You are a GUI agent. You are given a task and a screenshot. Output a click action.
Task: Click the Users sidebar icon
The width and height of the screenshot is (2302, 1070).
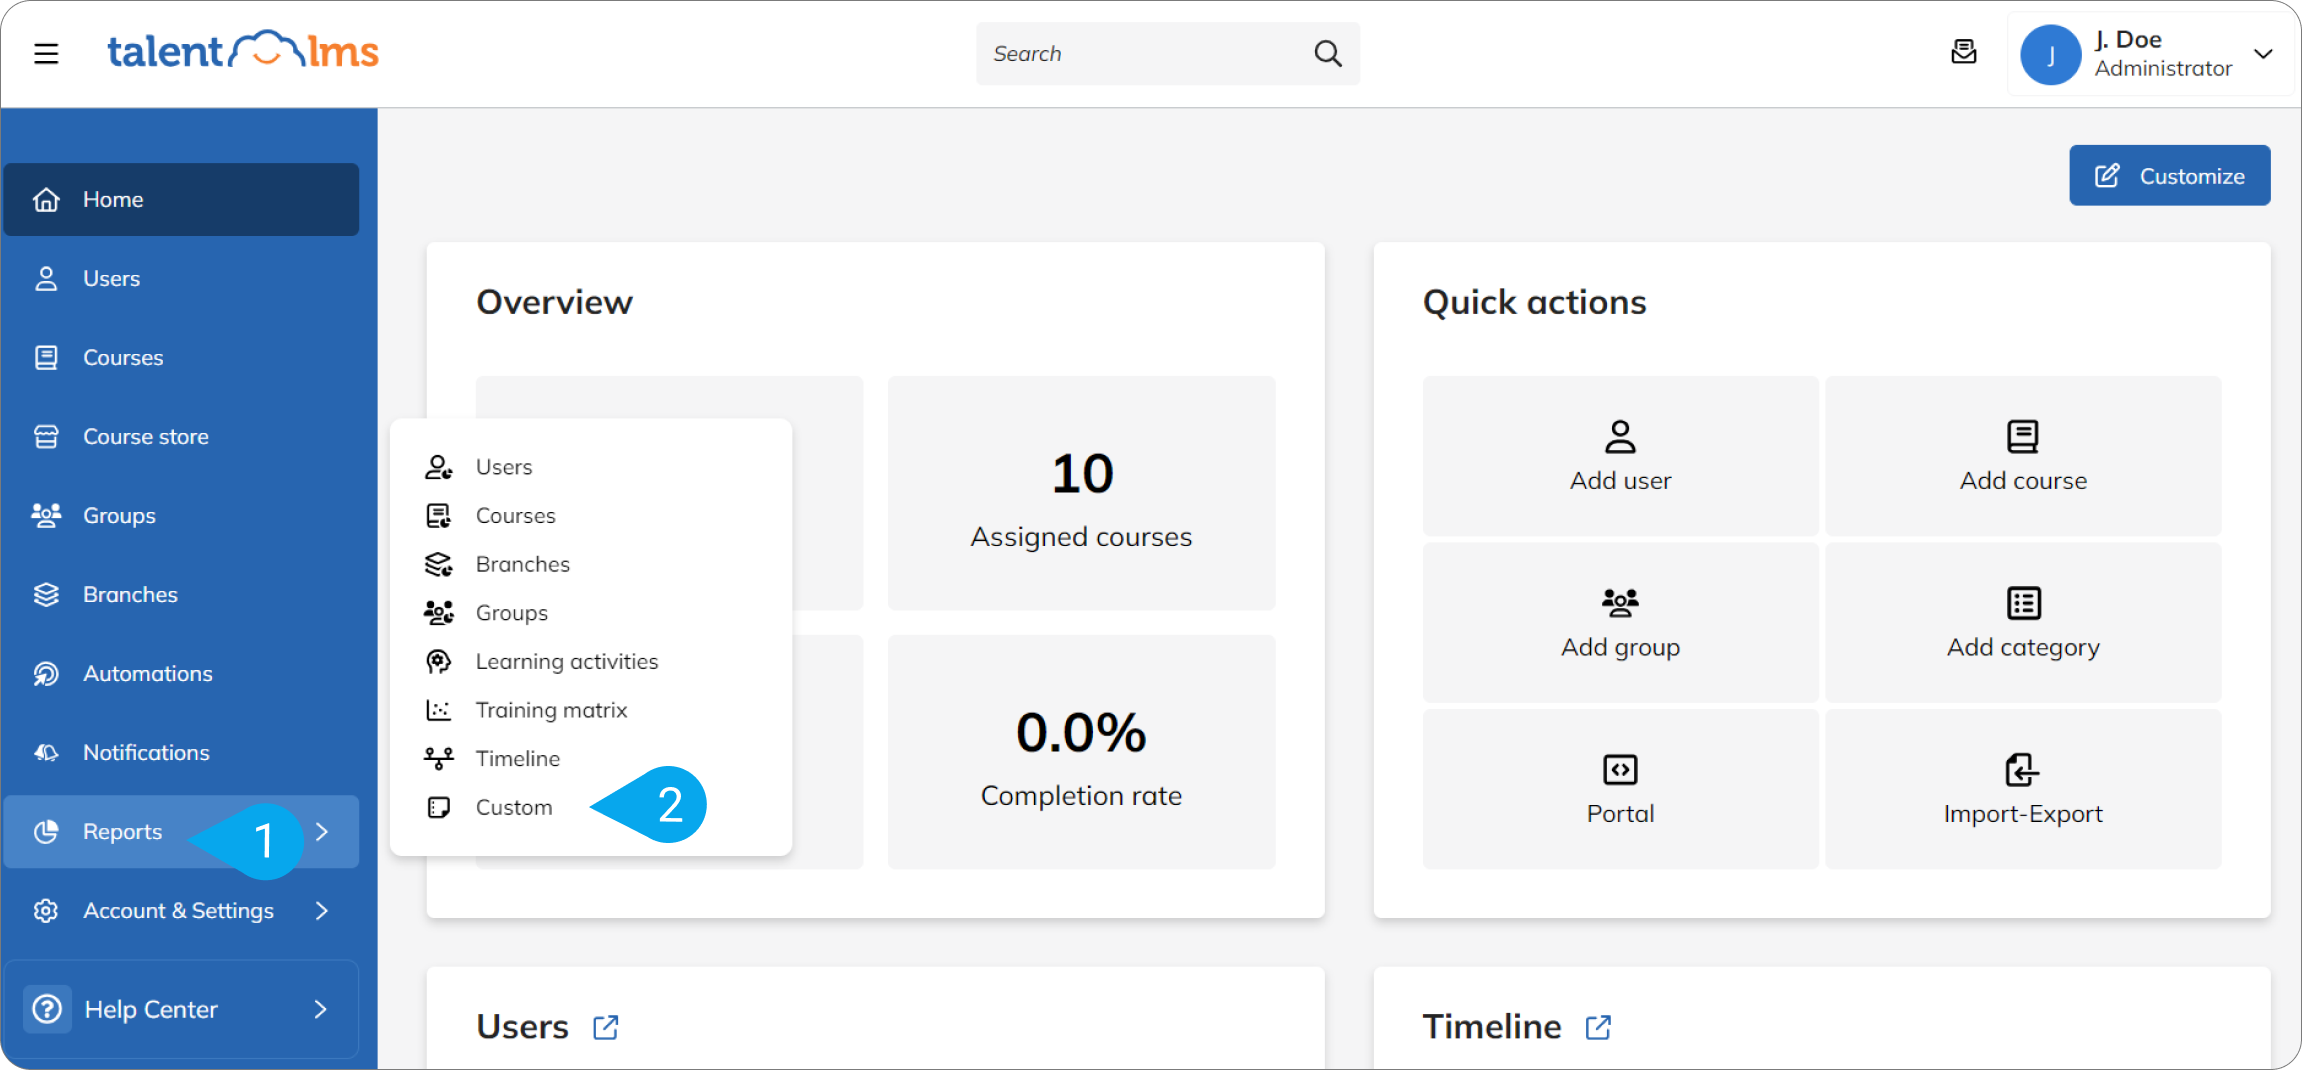click(46, 279)
